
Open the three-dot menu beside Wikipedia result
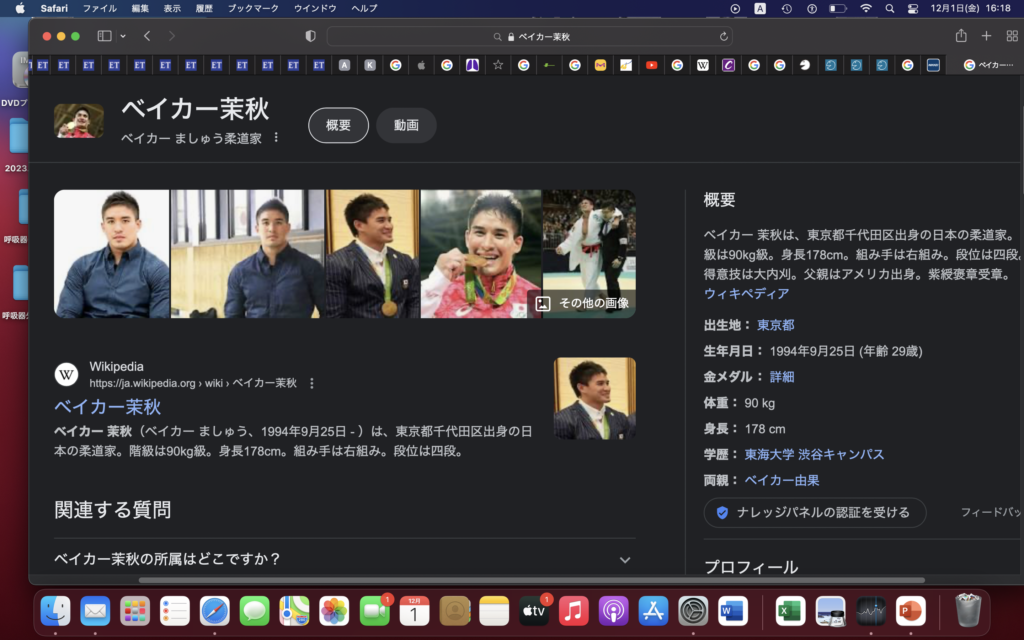(312, 383)
